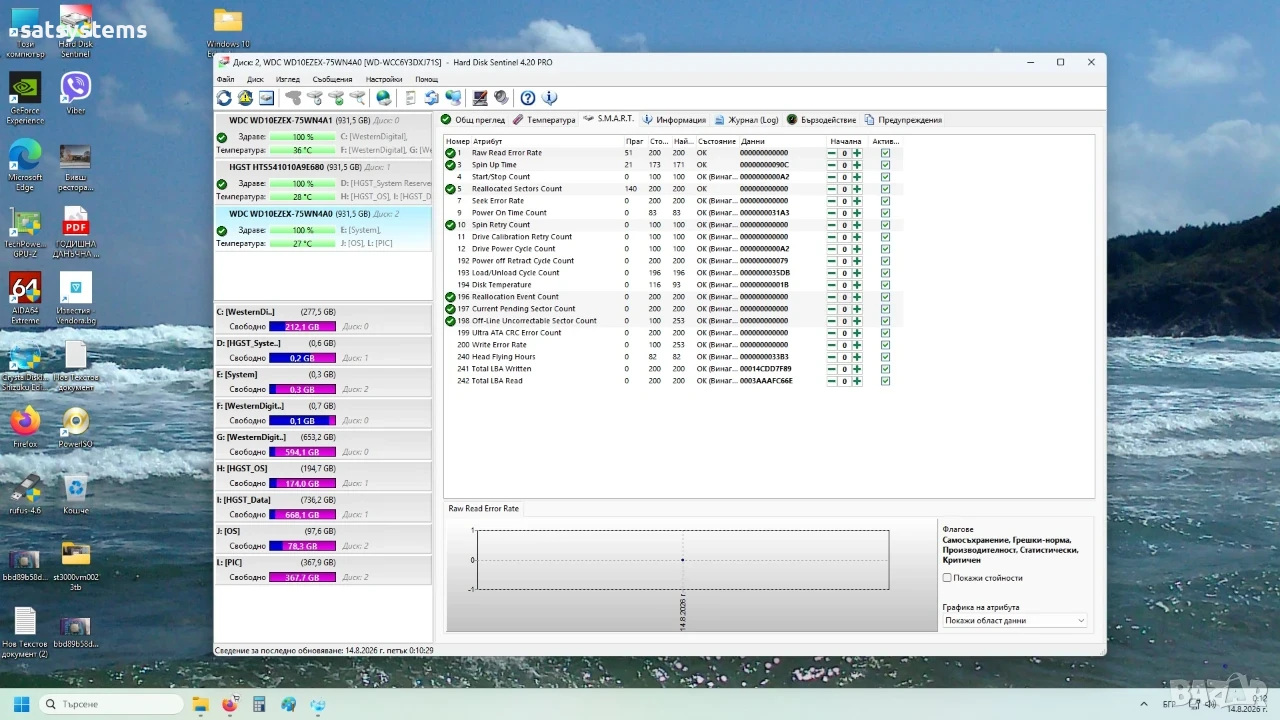
Task: Click Firefox icon in the taskbar
Action: (x=230, y=704)
